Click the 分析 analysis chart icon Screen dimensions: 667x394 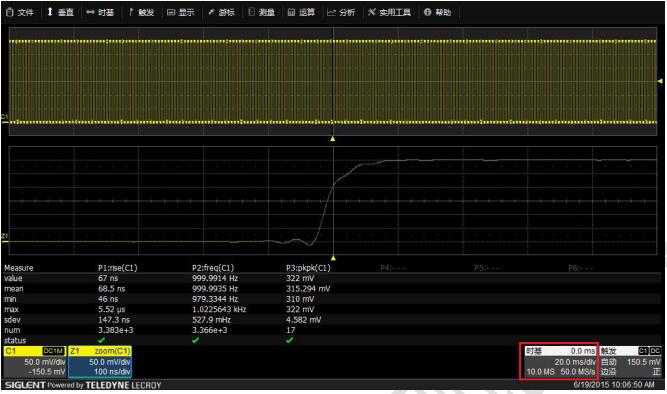point(331,12)
